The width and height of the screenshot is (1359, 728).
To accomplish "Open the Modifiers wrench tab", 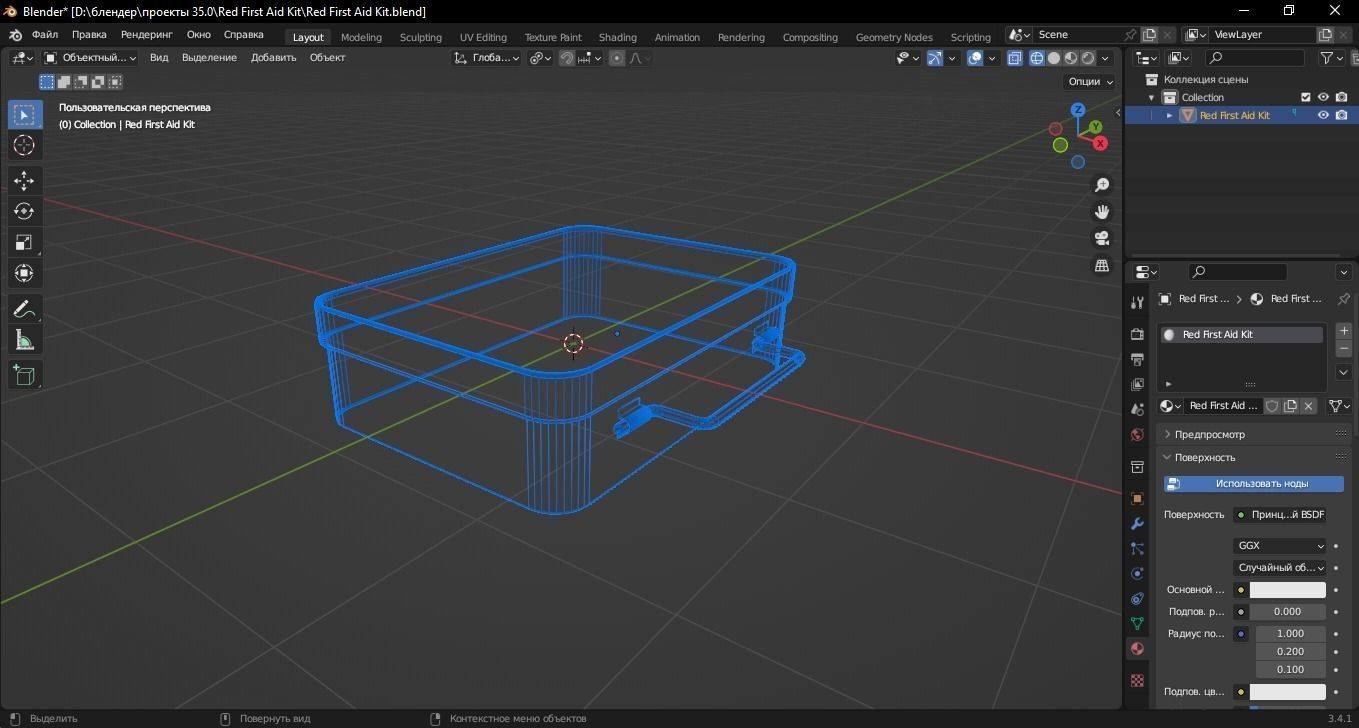I will (1137, 523).
